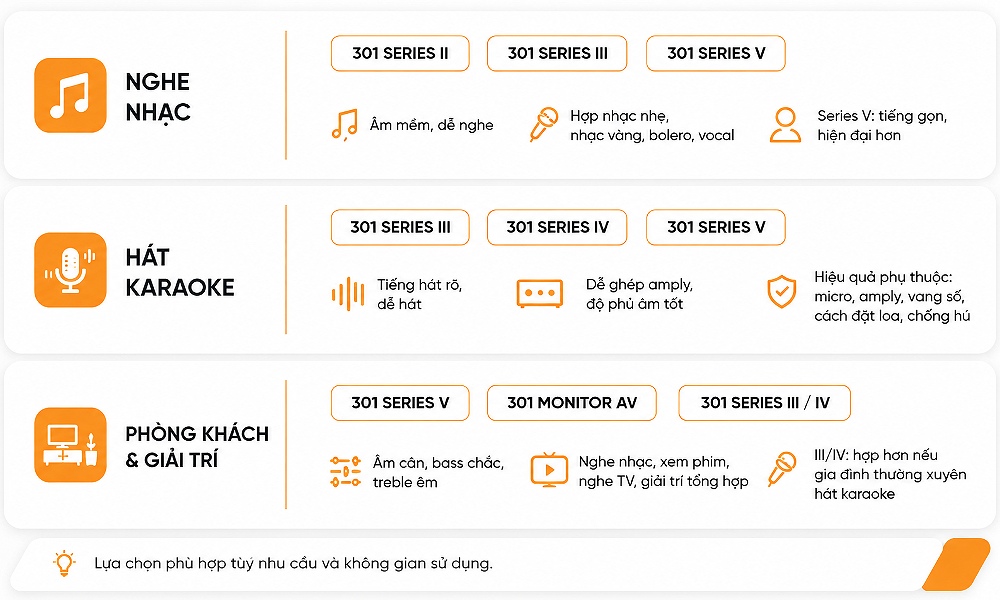The width and height of the screenshot is (1000, 600).
Task: Select 301 SERIES IV tag in karaoke row
Action: click(x=557, y=228)
